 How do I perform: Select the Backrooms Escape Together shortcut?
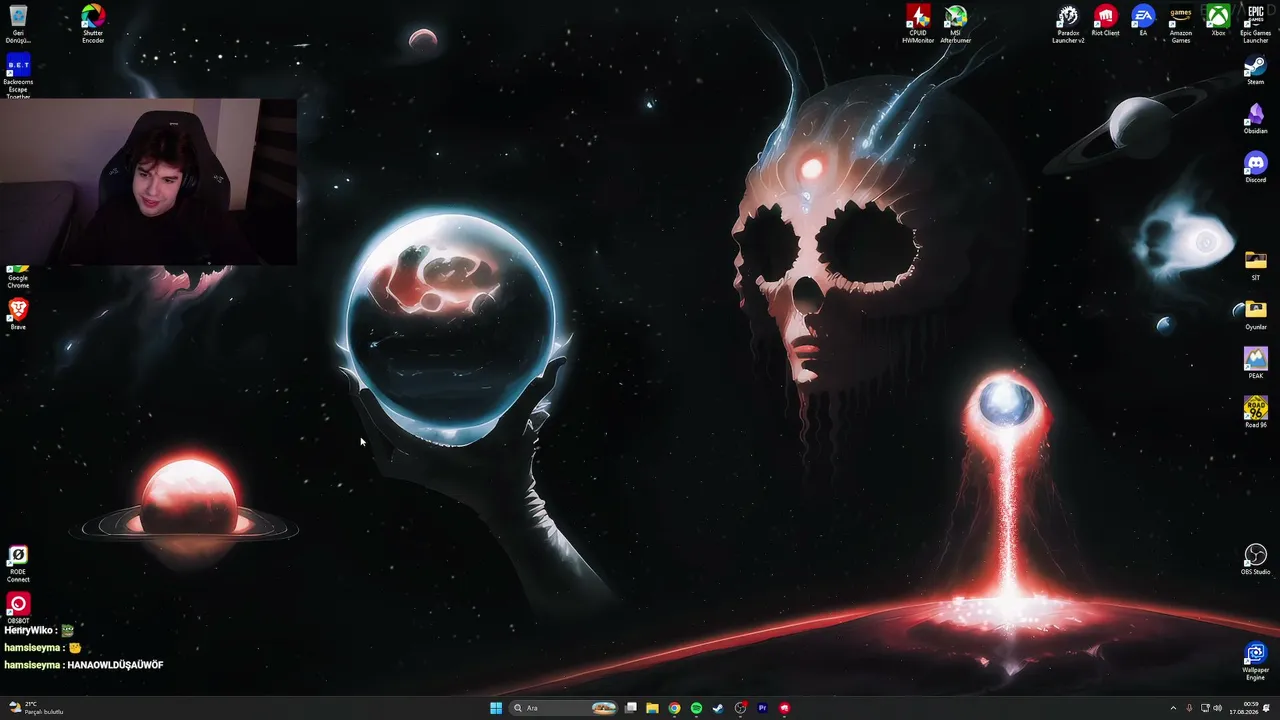coord(18,77)
